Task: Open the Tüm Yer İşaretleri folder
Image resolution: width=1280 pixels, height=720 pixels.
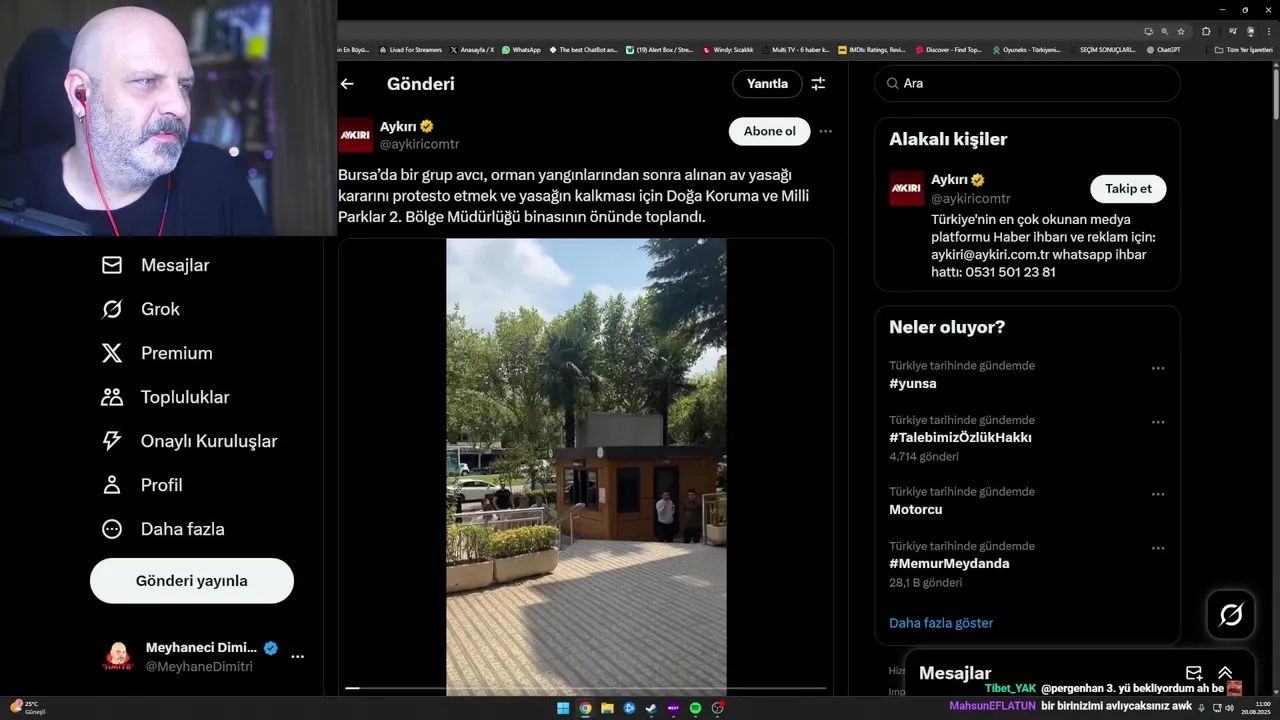Action: tap(1244, 49)
